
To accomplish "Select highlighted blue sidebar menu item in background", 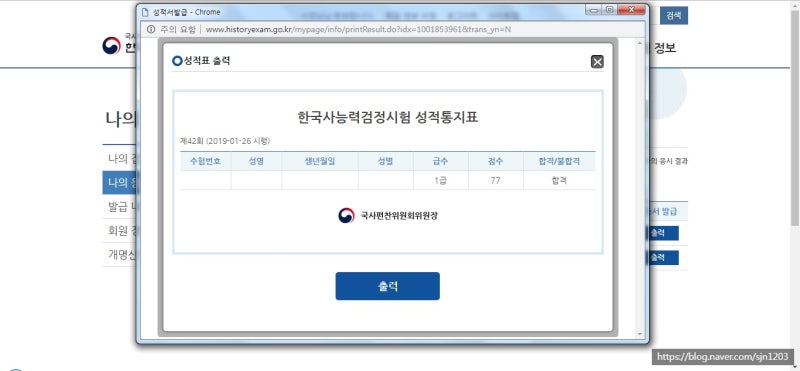I will pyautogui.click(x=119, y=183).
